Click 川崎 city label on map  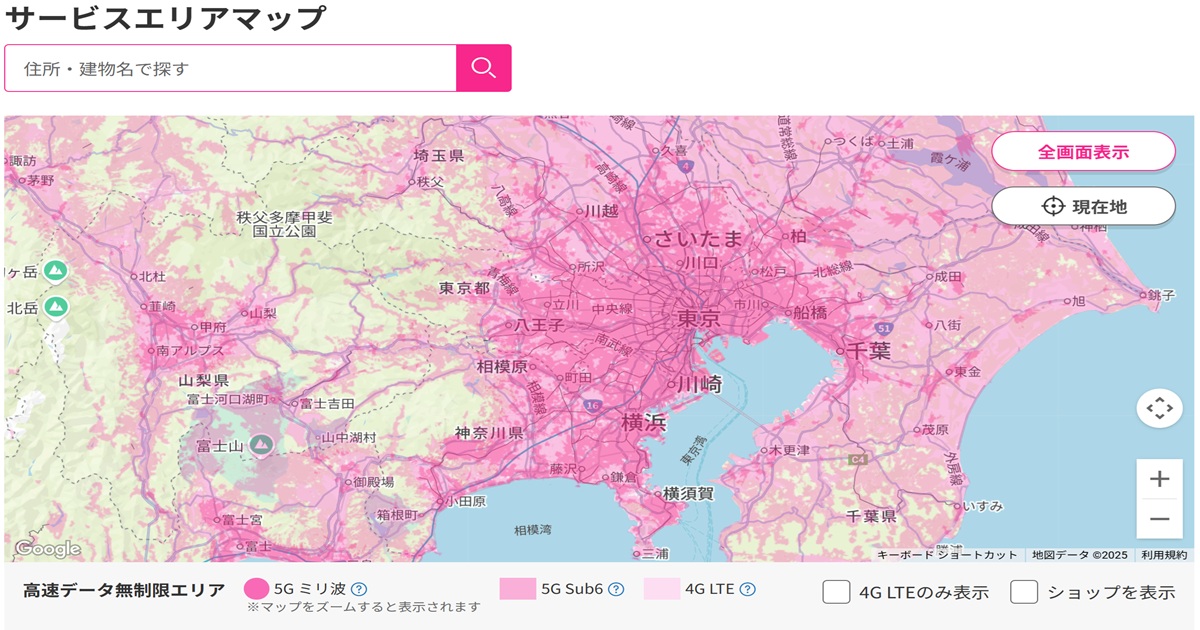tap(699, 384)
